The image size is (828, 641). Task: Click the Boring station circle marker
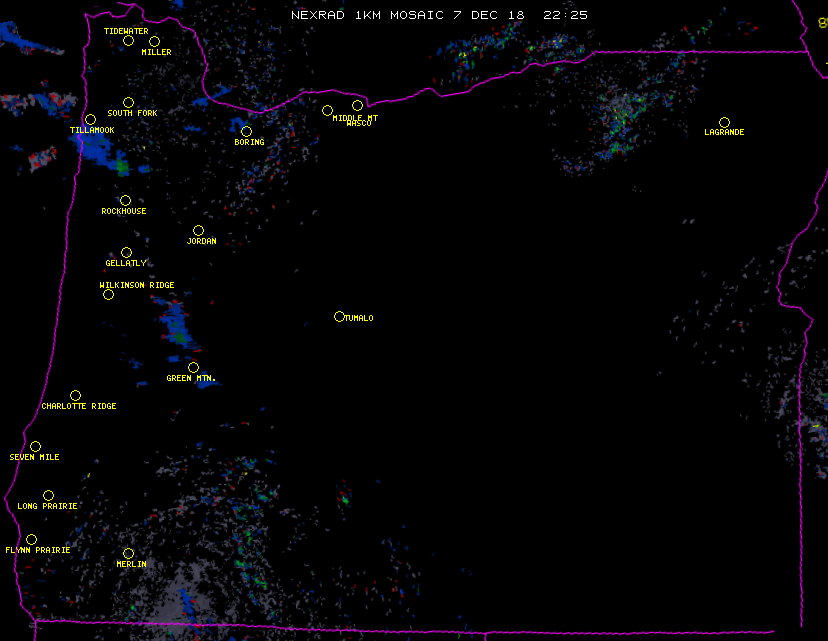pyautogui.click(x=246, y=131)
